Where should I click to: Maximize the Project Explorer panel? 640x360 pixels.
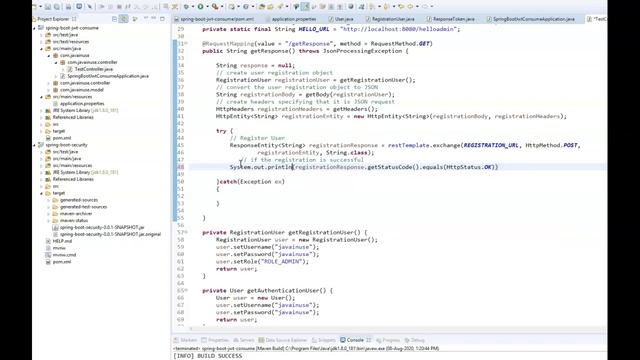coord(162,19)
